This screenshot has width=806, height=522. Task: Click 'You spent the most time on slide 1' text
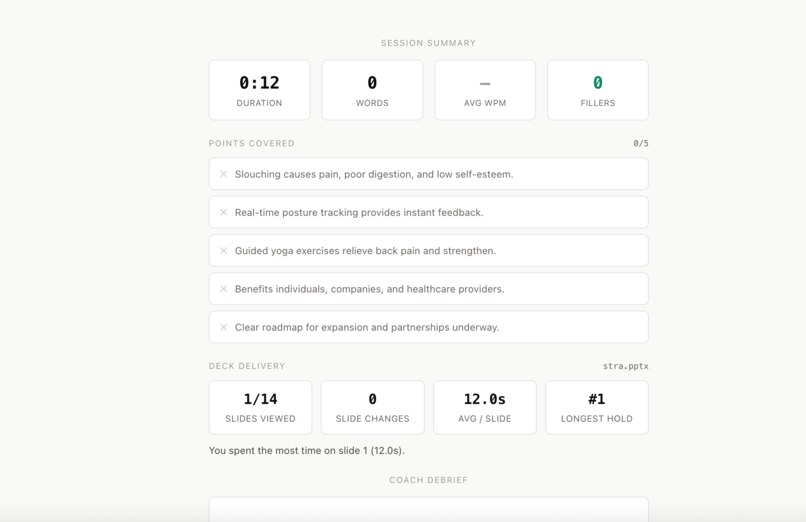[x=306, y=451]
